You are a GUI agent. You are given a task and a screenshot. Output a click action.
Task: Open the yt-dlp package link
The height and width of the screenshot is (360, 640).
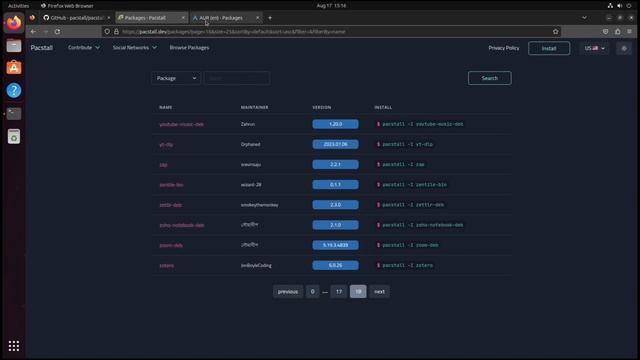[x=166, y=144]
